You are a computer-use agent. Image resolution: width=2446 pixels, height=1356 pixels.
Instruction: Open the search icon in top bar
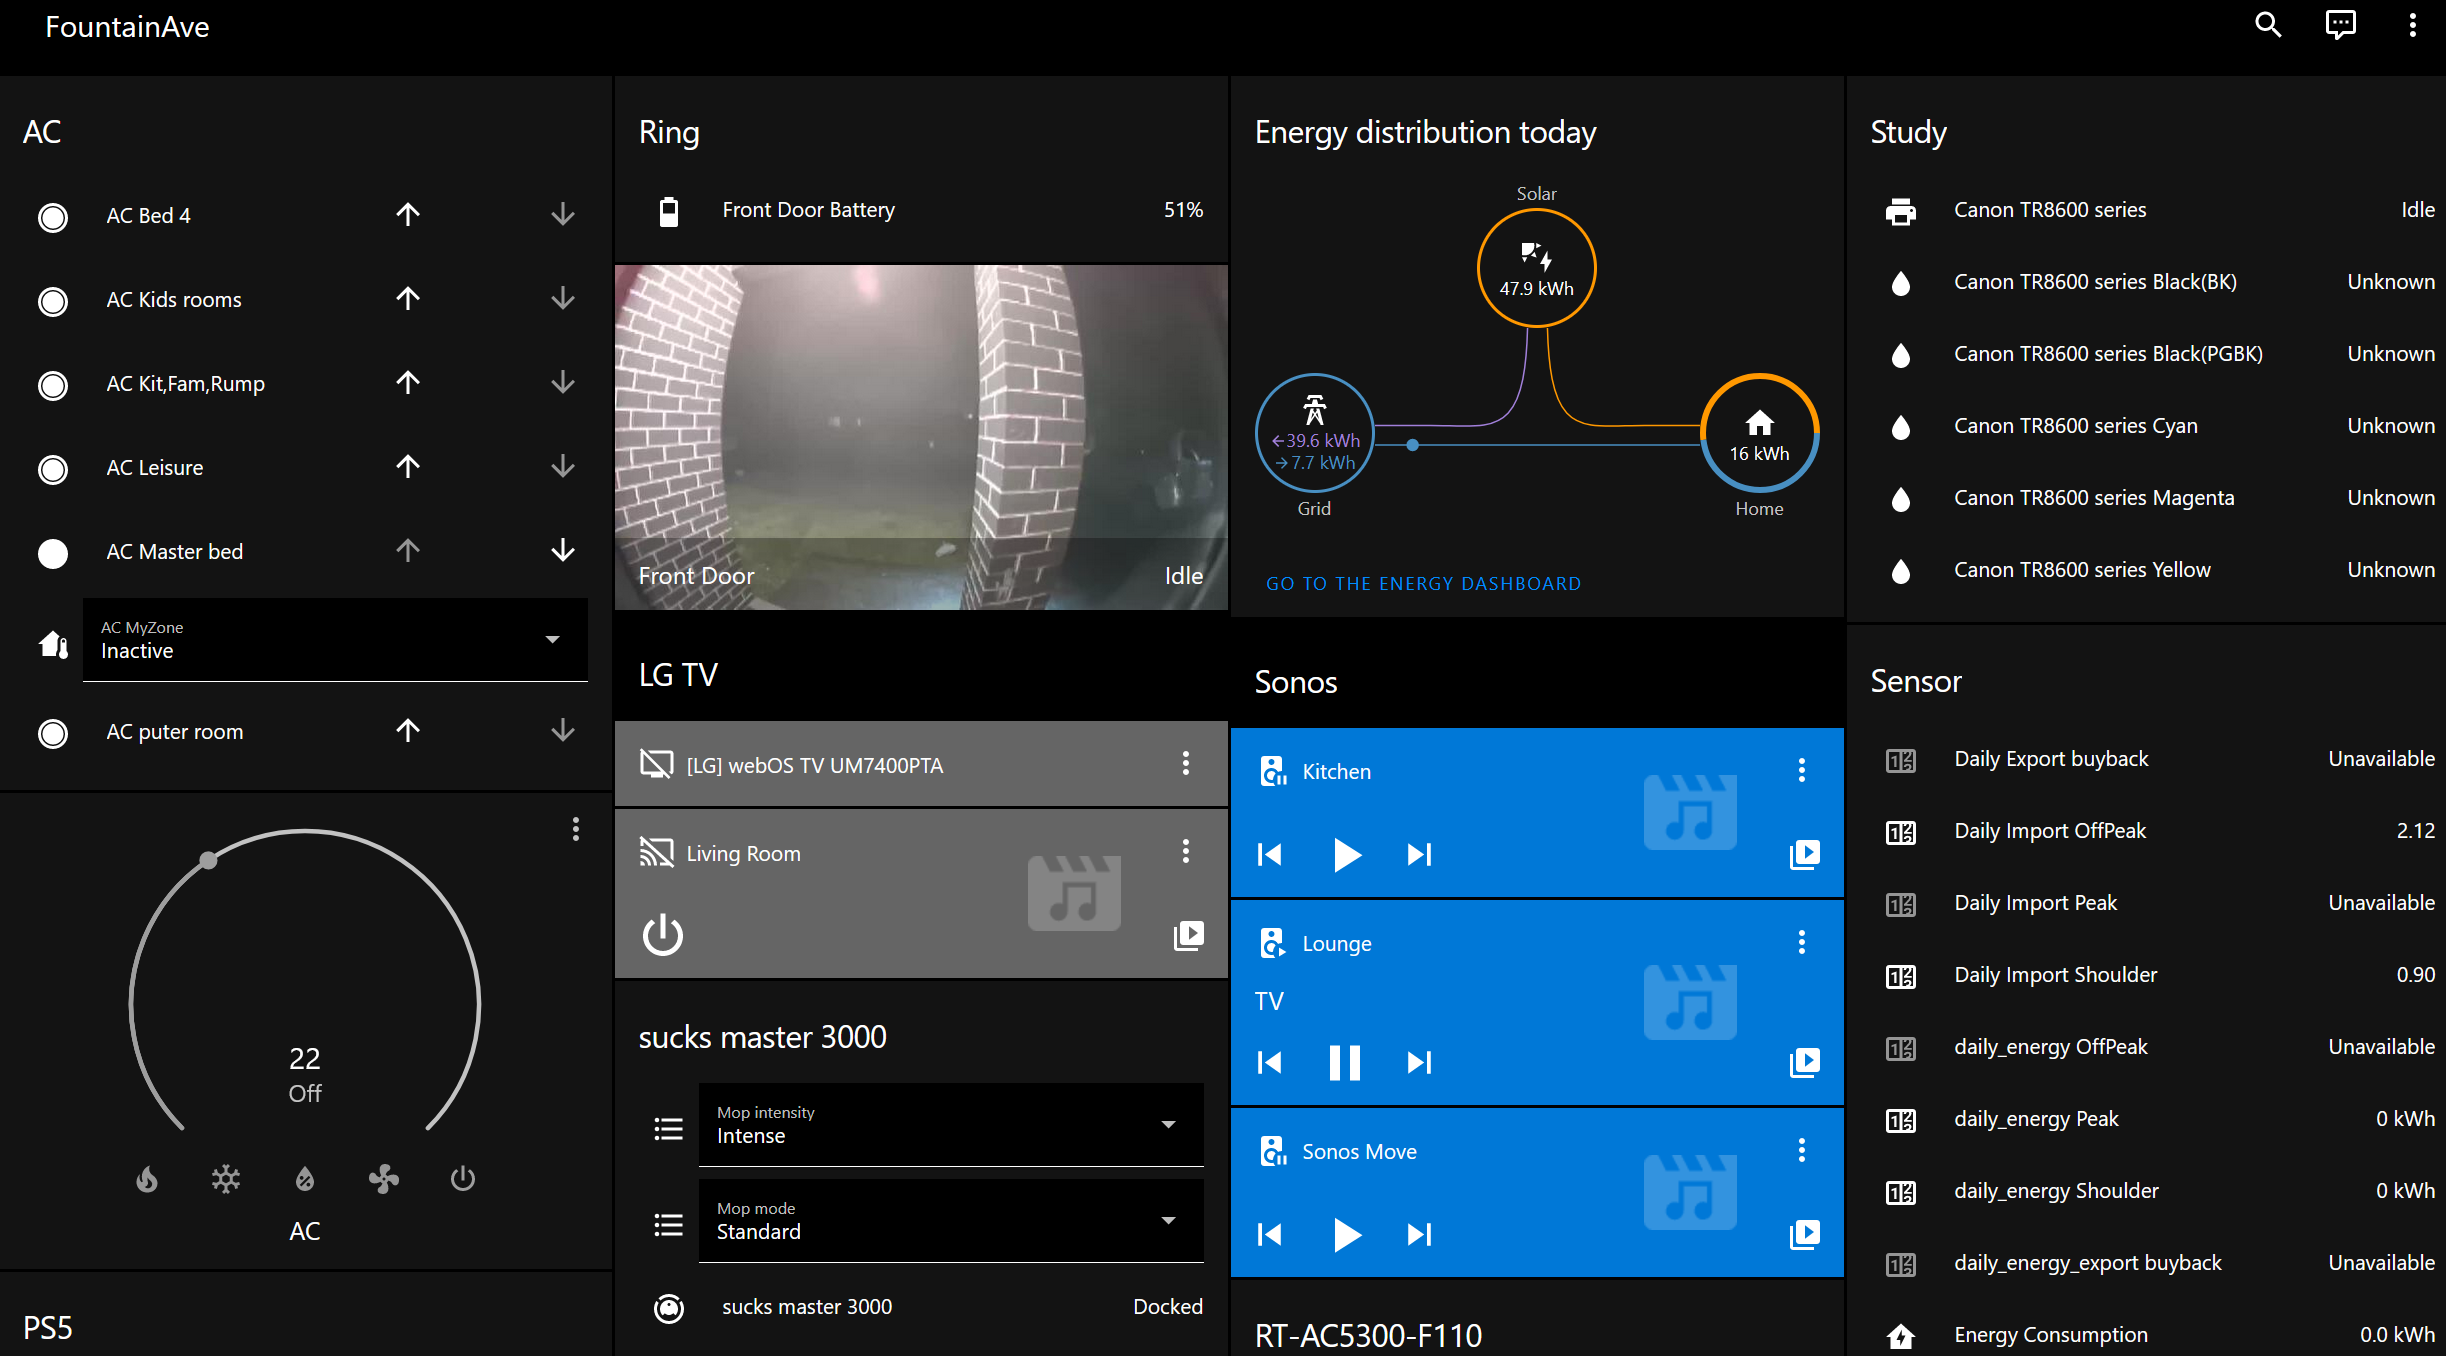point(2268,25)
